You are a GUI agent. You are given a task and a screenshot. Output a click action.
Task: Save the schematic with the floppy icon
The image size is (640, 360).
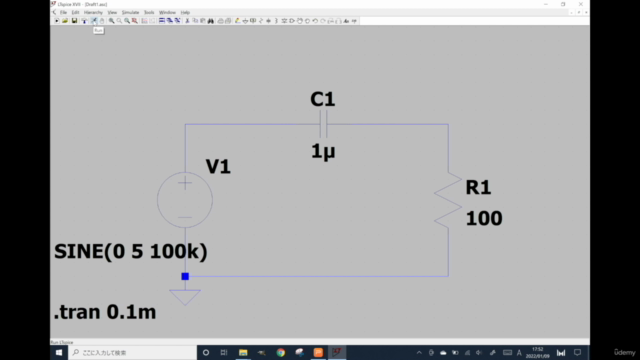(x=74, y=21)
